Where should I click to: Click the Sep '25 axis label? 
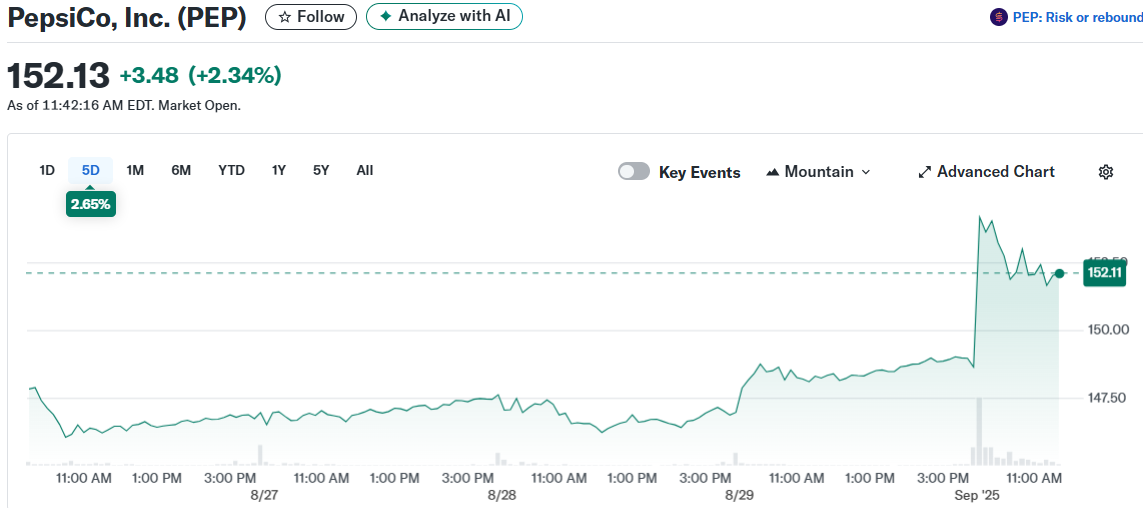(x=975, y=495)
